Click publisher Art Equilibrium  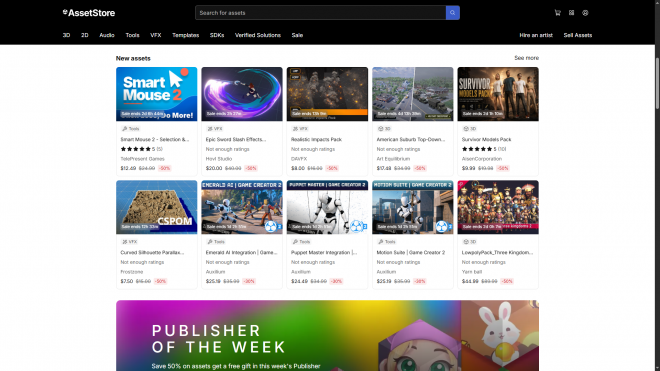coord(393,159)
